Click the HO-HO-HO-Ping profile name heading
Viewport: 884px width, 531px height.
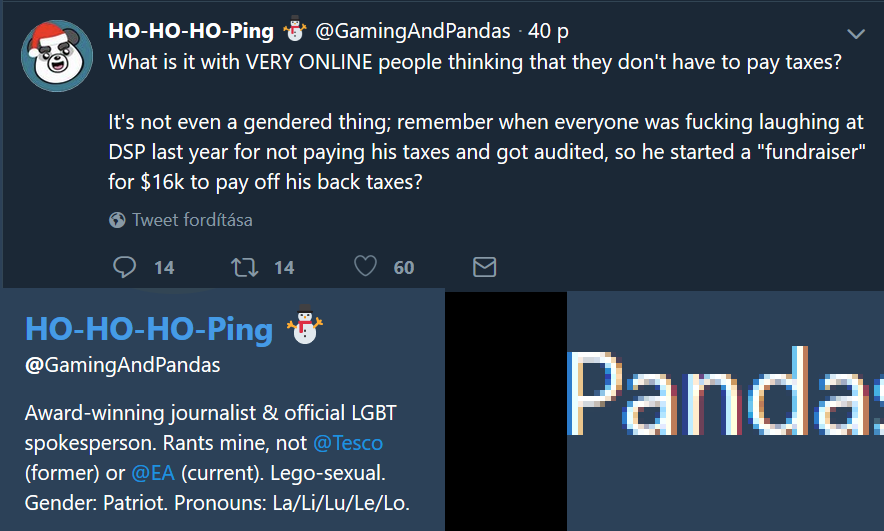click(x=149, y=329)
